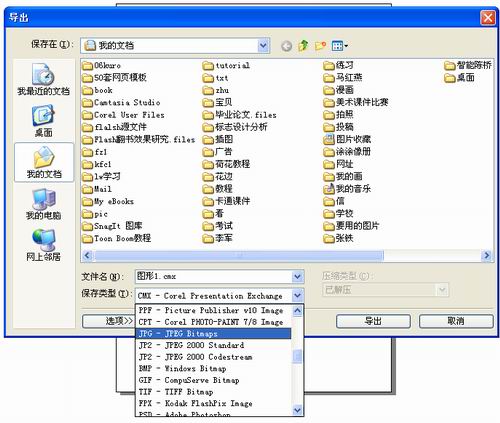
Task: Click the 选项>> button
Action: point(108,321)
